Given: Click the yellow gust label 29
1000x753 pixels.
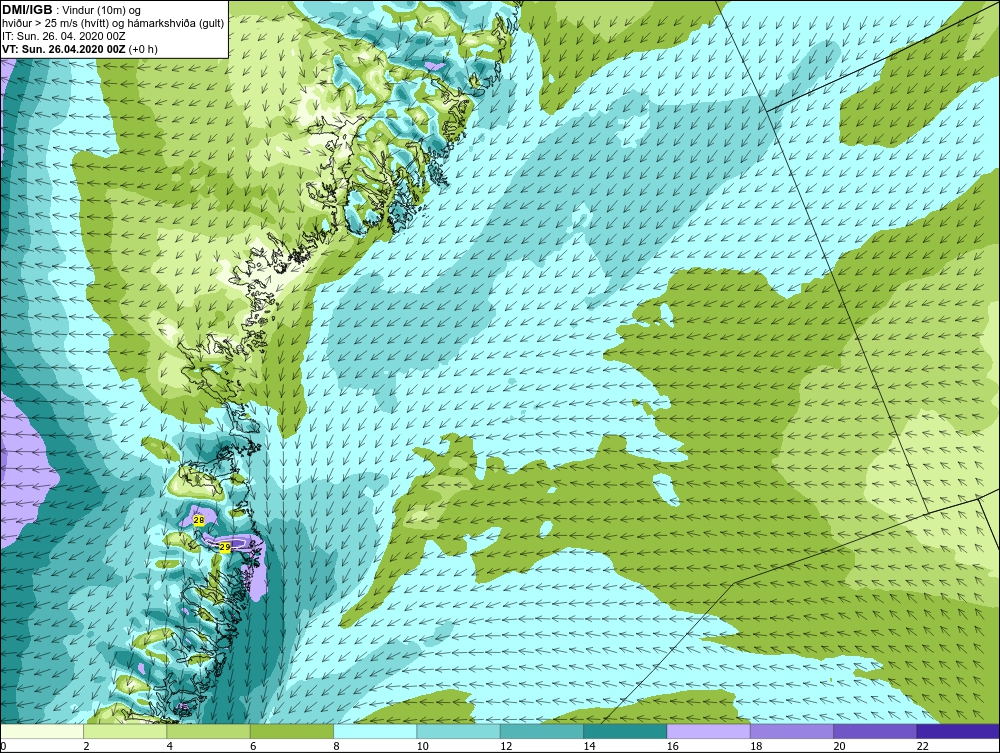Looking at the screenshot, I should [224, 547].
